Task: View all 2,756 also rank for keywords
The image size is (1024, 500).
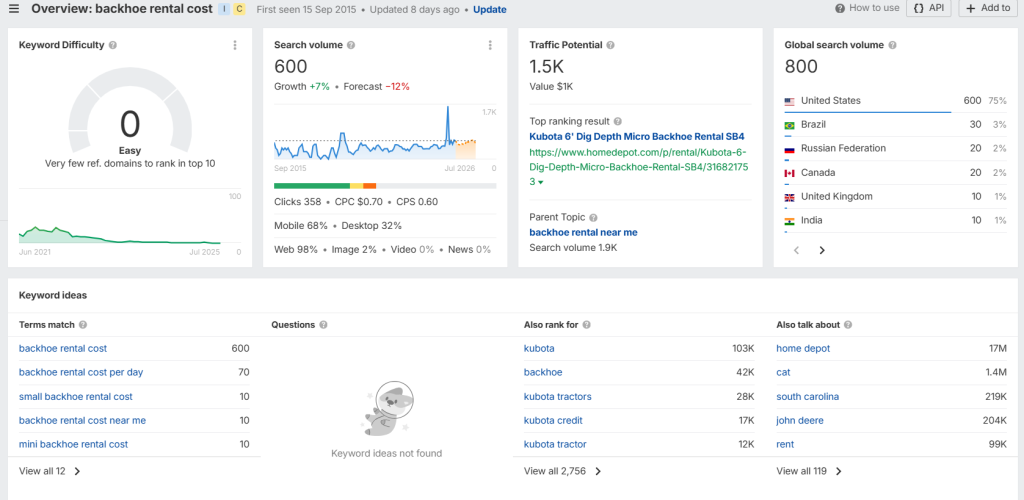Action: pos(562,471)
